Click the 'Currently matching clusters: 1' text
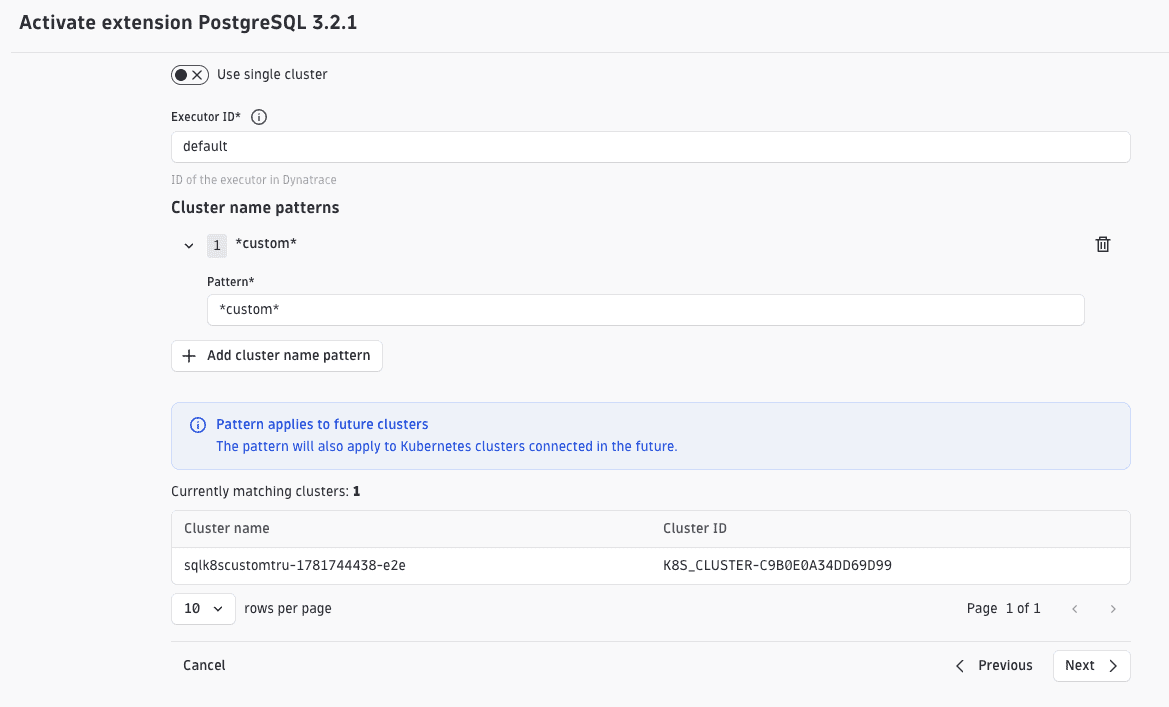This screenshot has height=707, width=1169. point(265,491)
